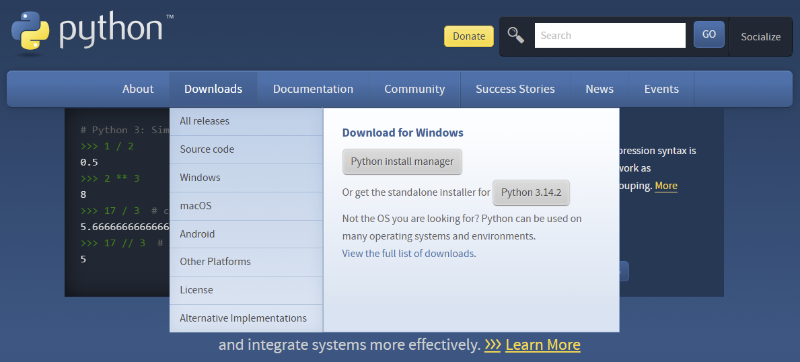This screenshot has height=362, width=800.
Task: Click the More link beside expression text
Action: point(666,186)
